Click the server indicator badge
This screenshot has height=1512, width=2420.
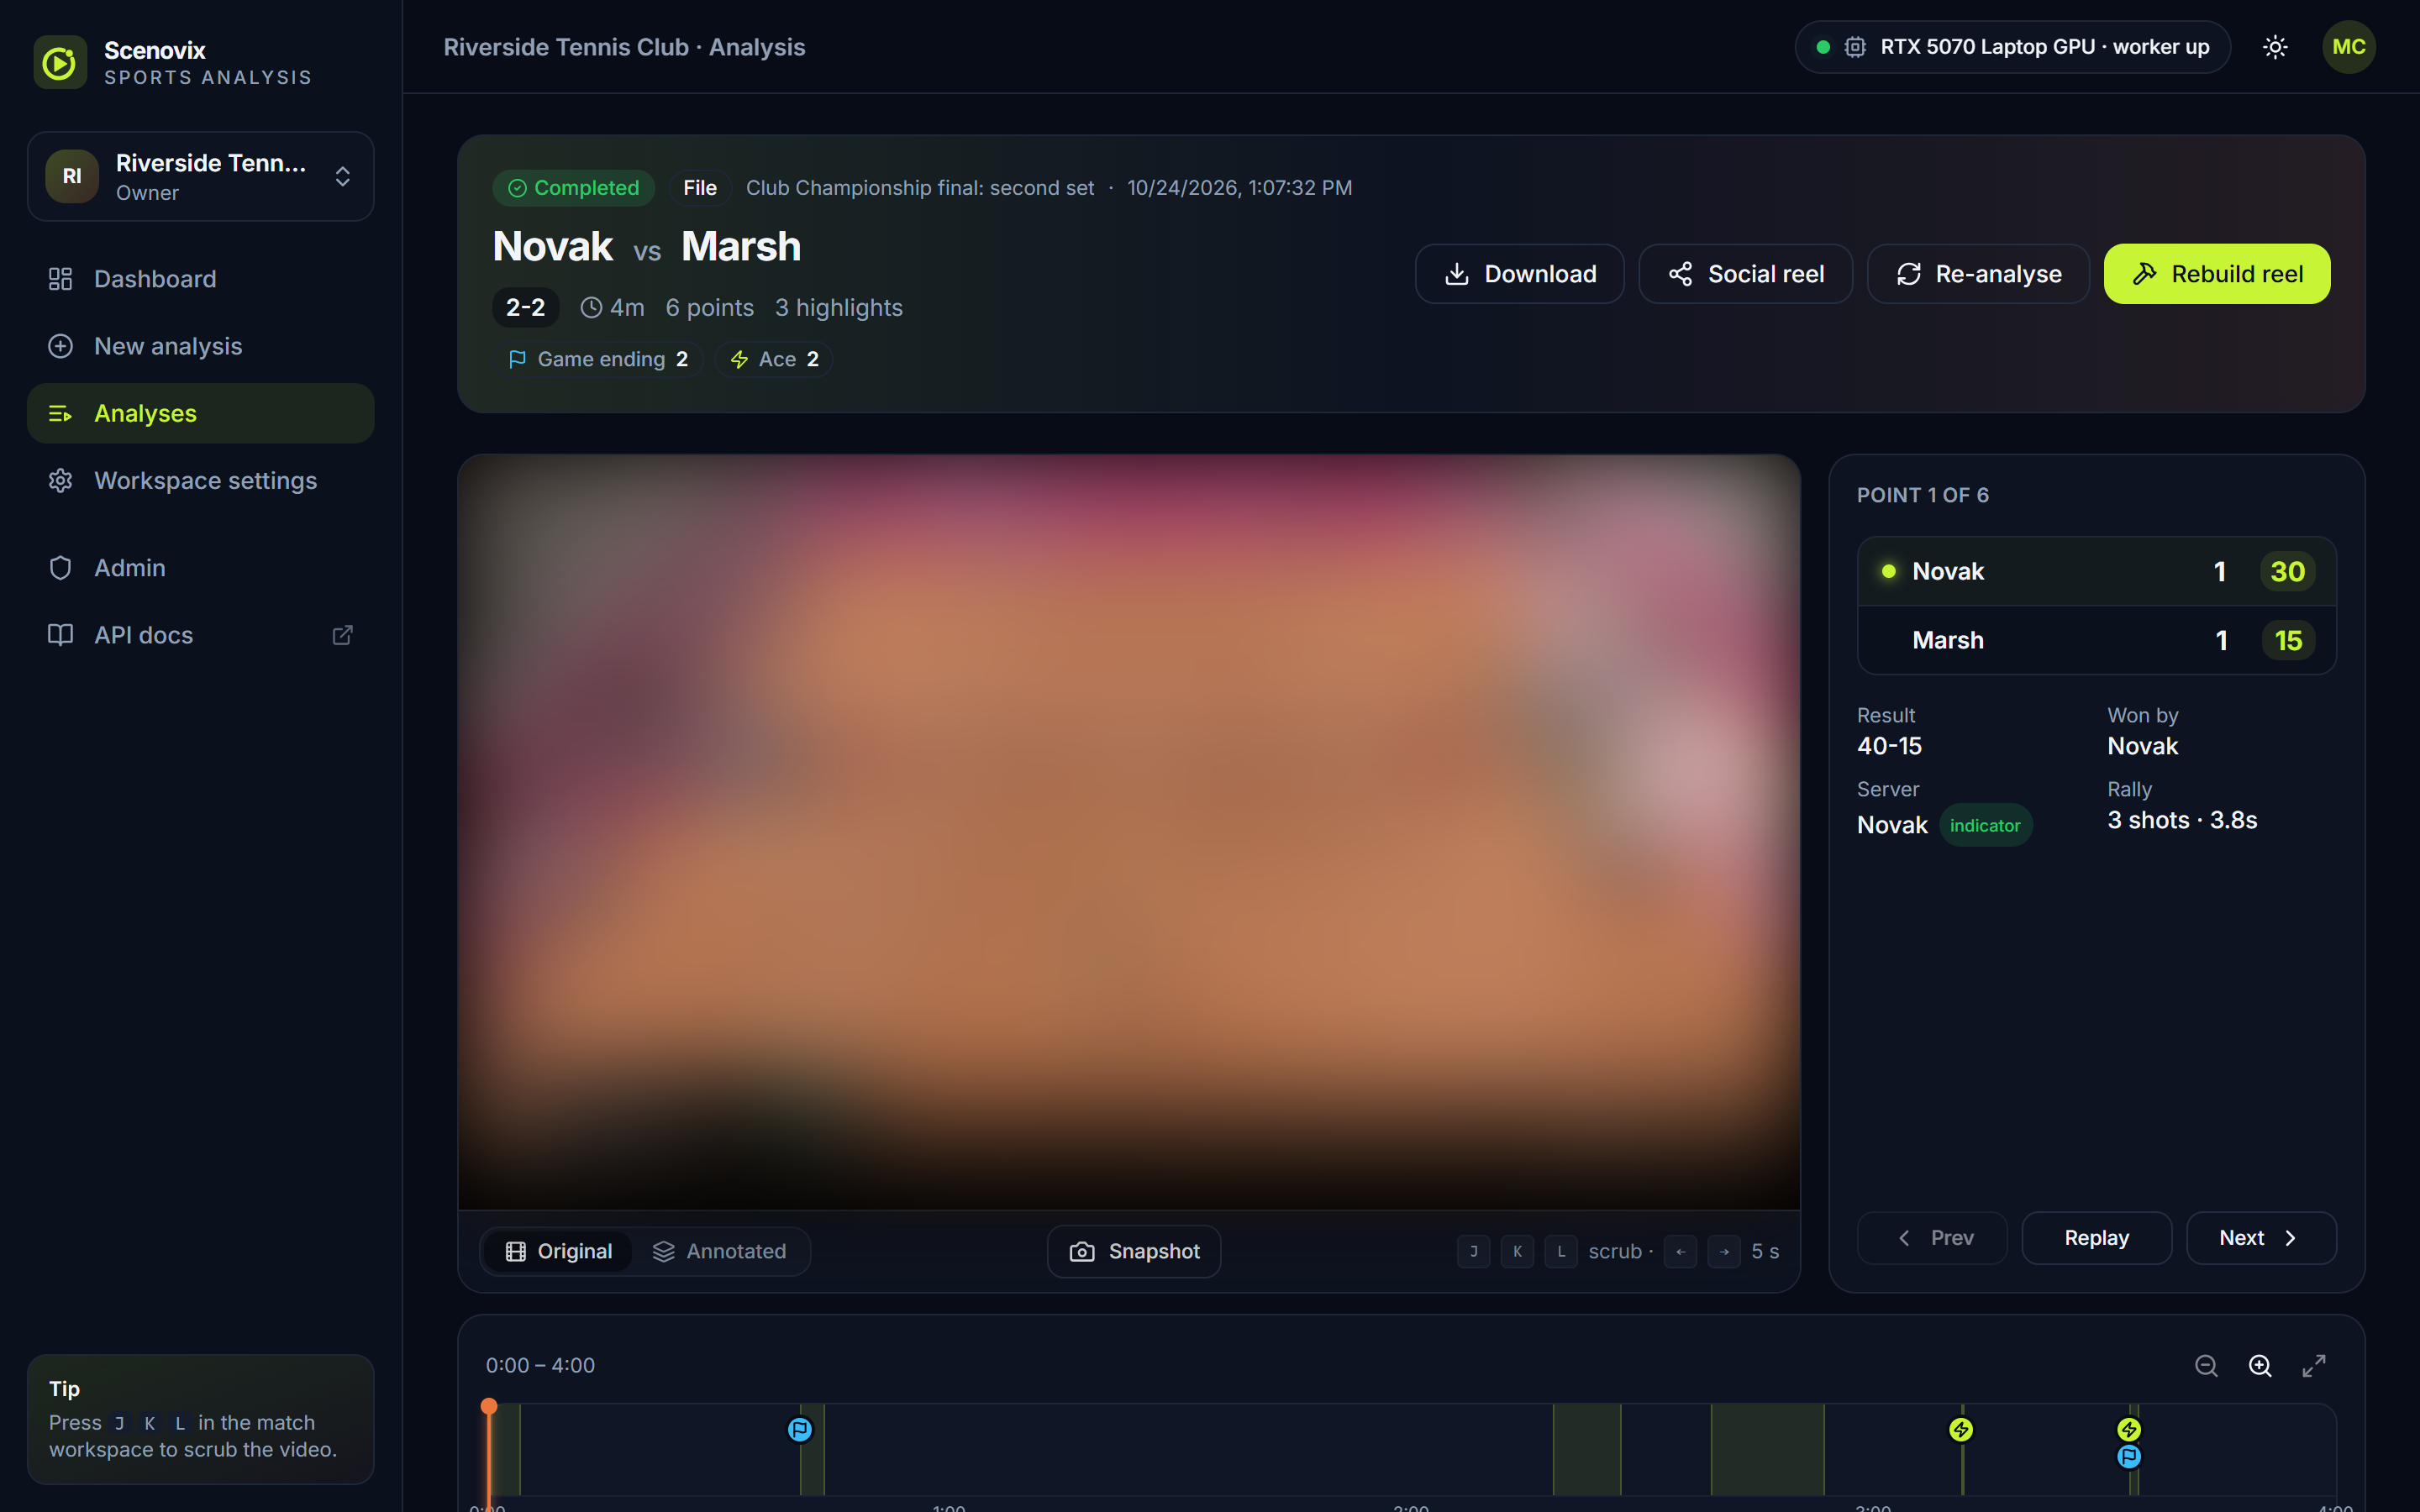coord(1985,825)
